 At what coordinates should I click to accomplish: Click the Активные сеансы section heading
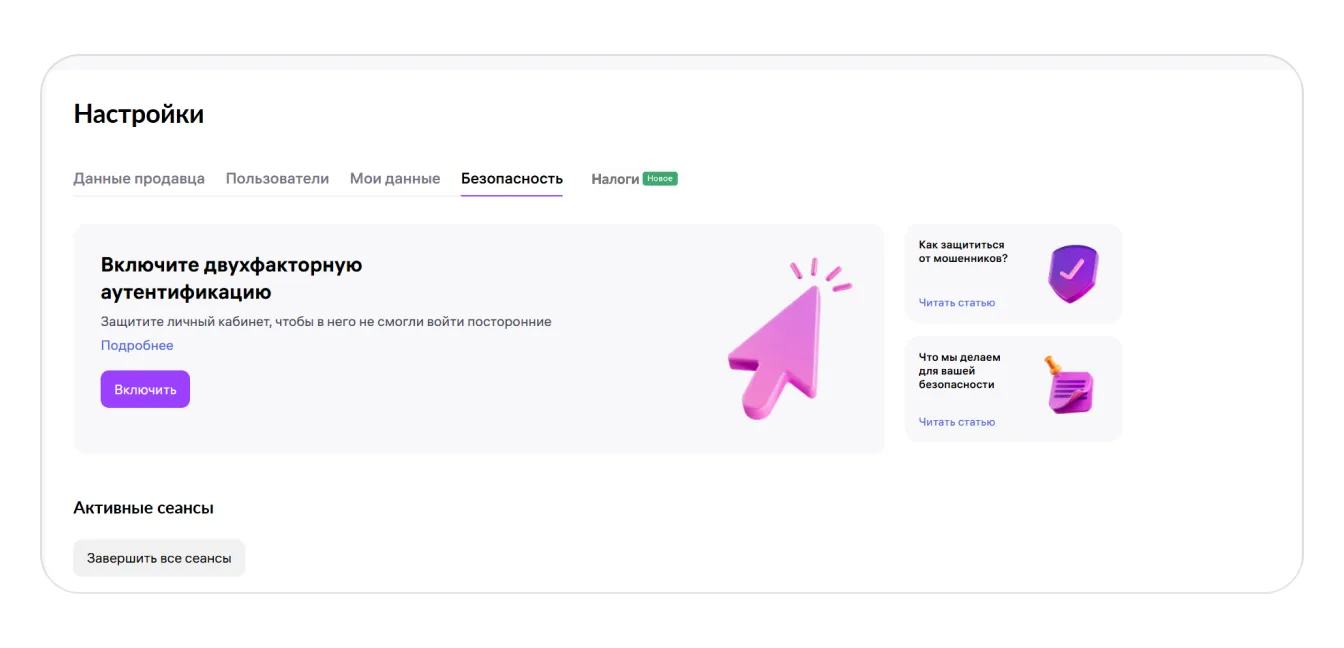[x=143, y=508]
